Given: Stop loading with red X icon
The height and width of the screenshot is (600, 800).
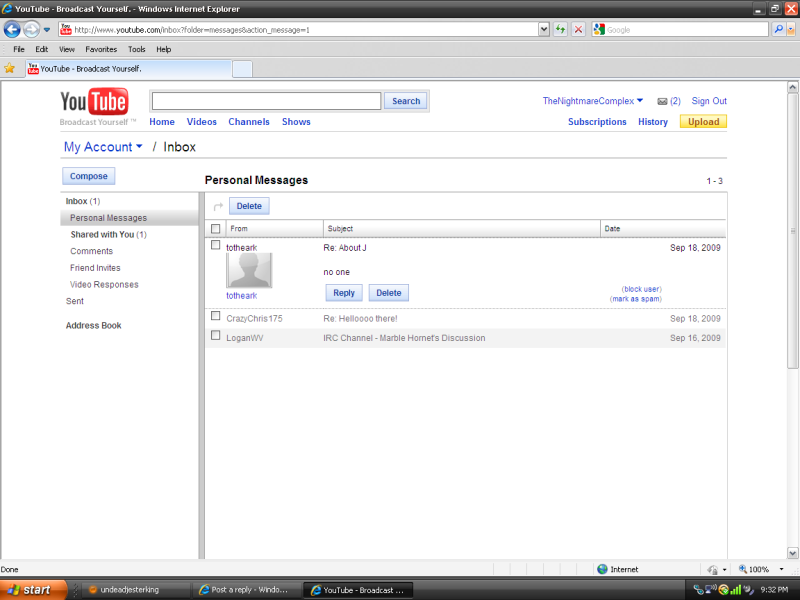Looking at the screenshot, I should pos(578,30).
